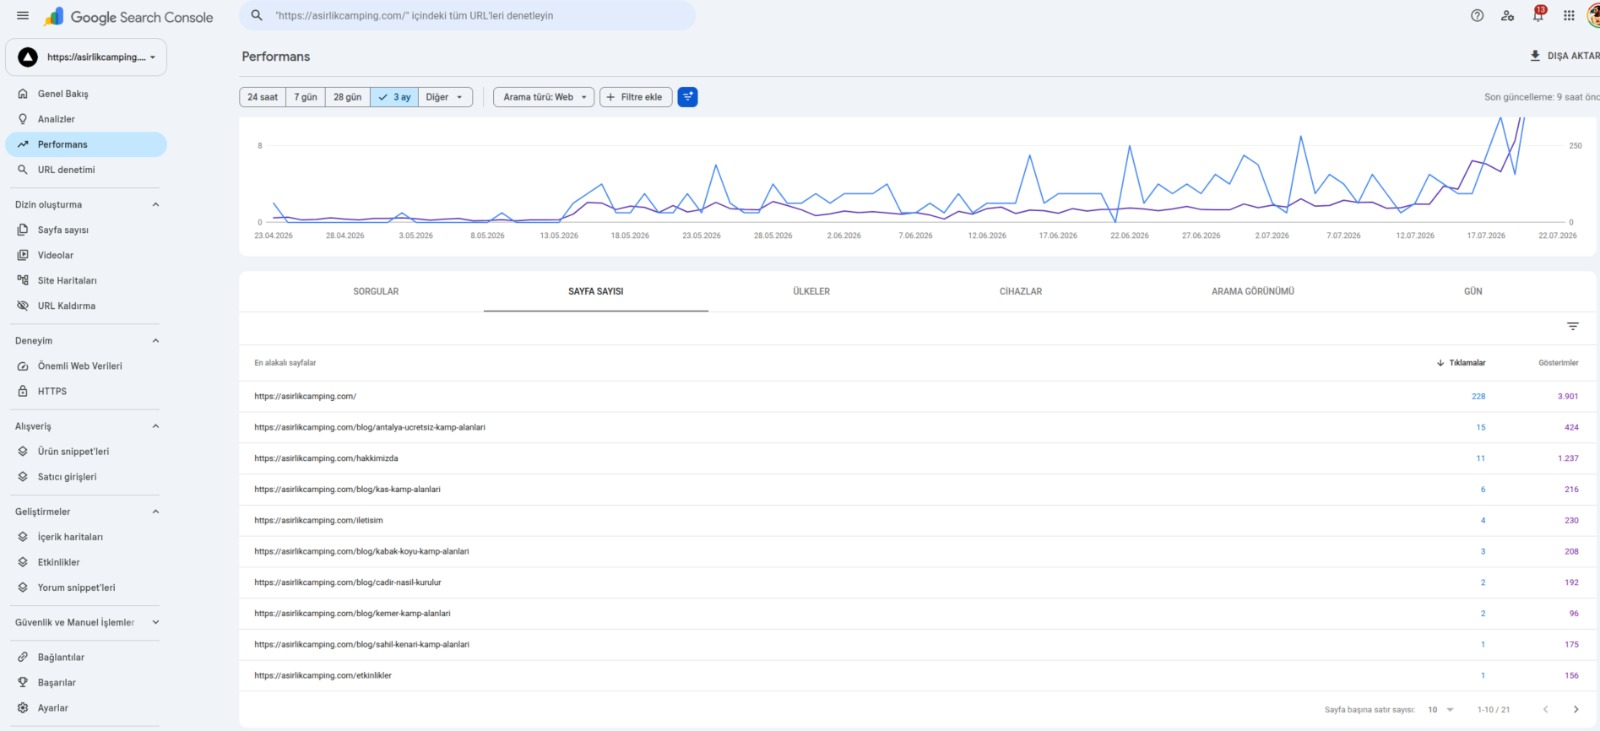
Task: Open the property selector dropdown
Action: pos(86,57)
